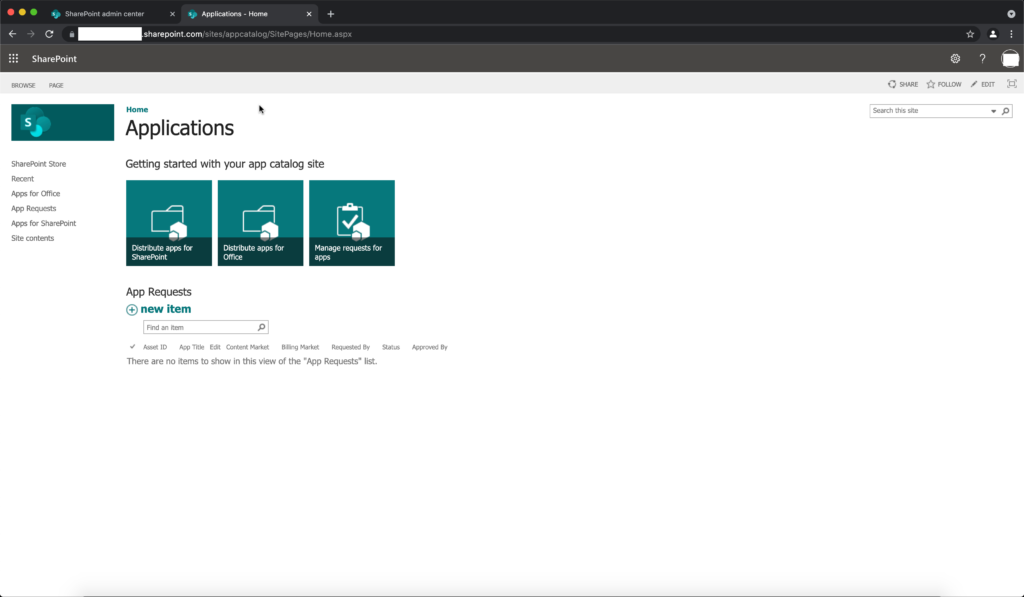Open the Chrome tab search dropdown arrow
This screenshot has height=597, width=1024.
pyautogui.click(x=1011, y=14)
